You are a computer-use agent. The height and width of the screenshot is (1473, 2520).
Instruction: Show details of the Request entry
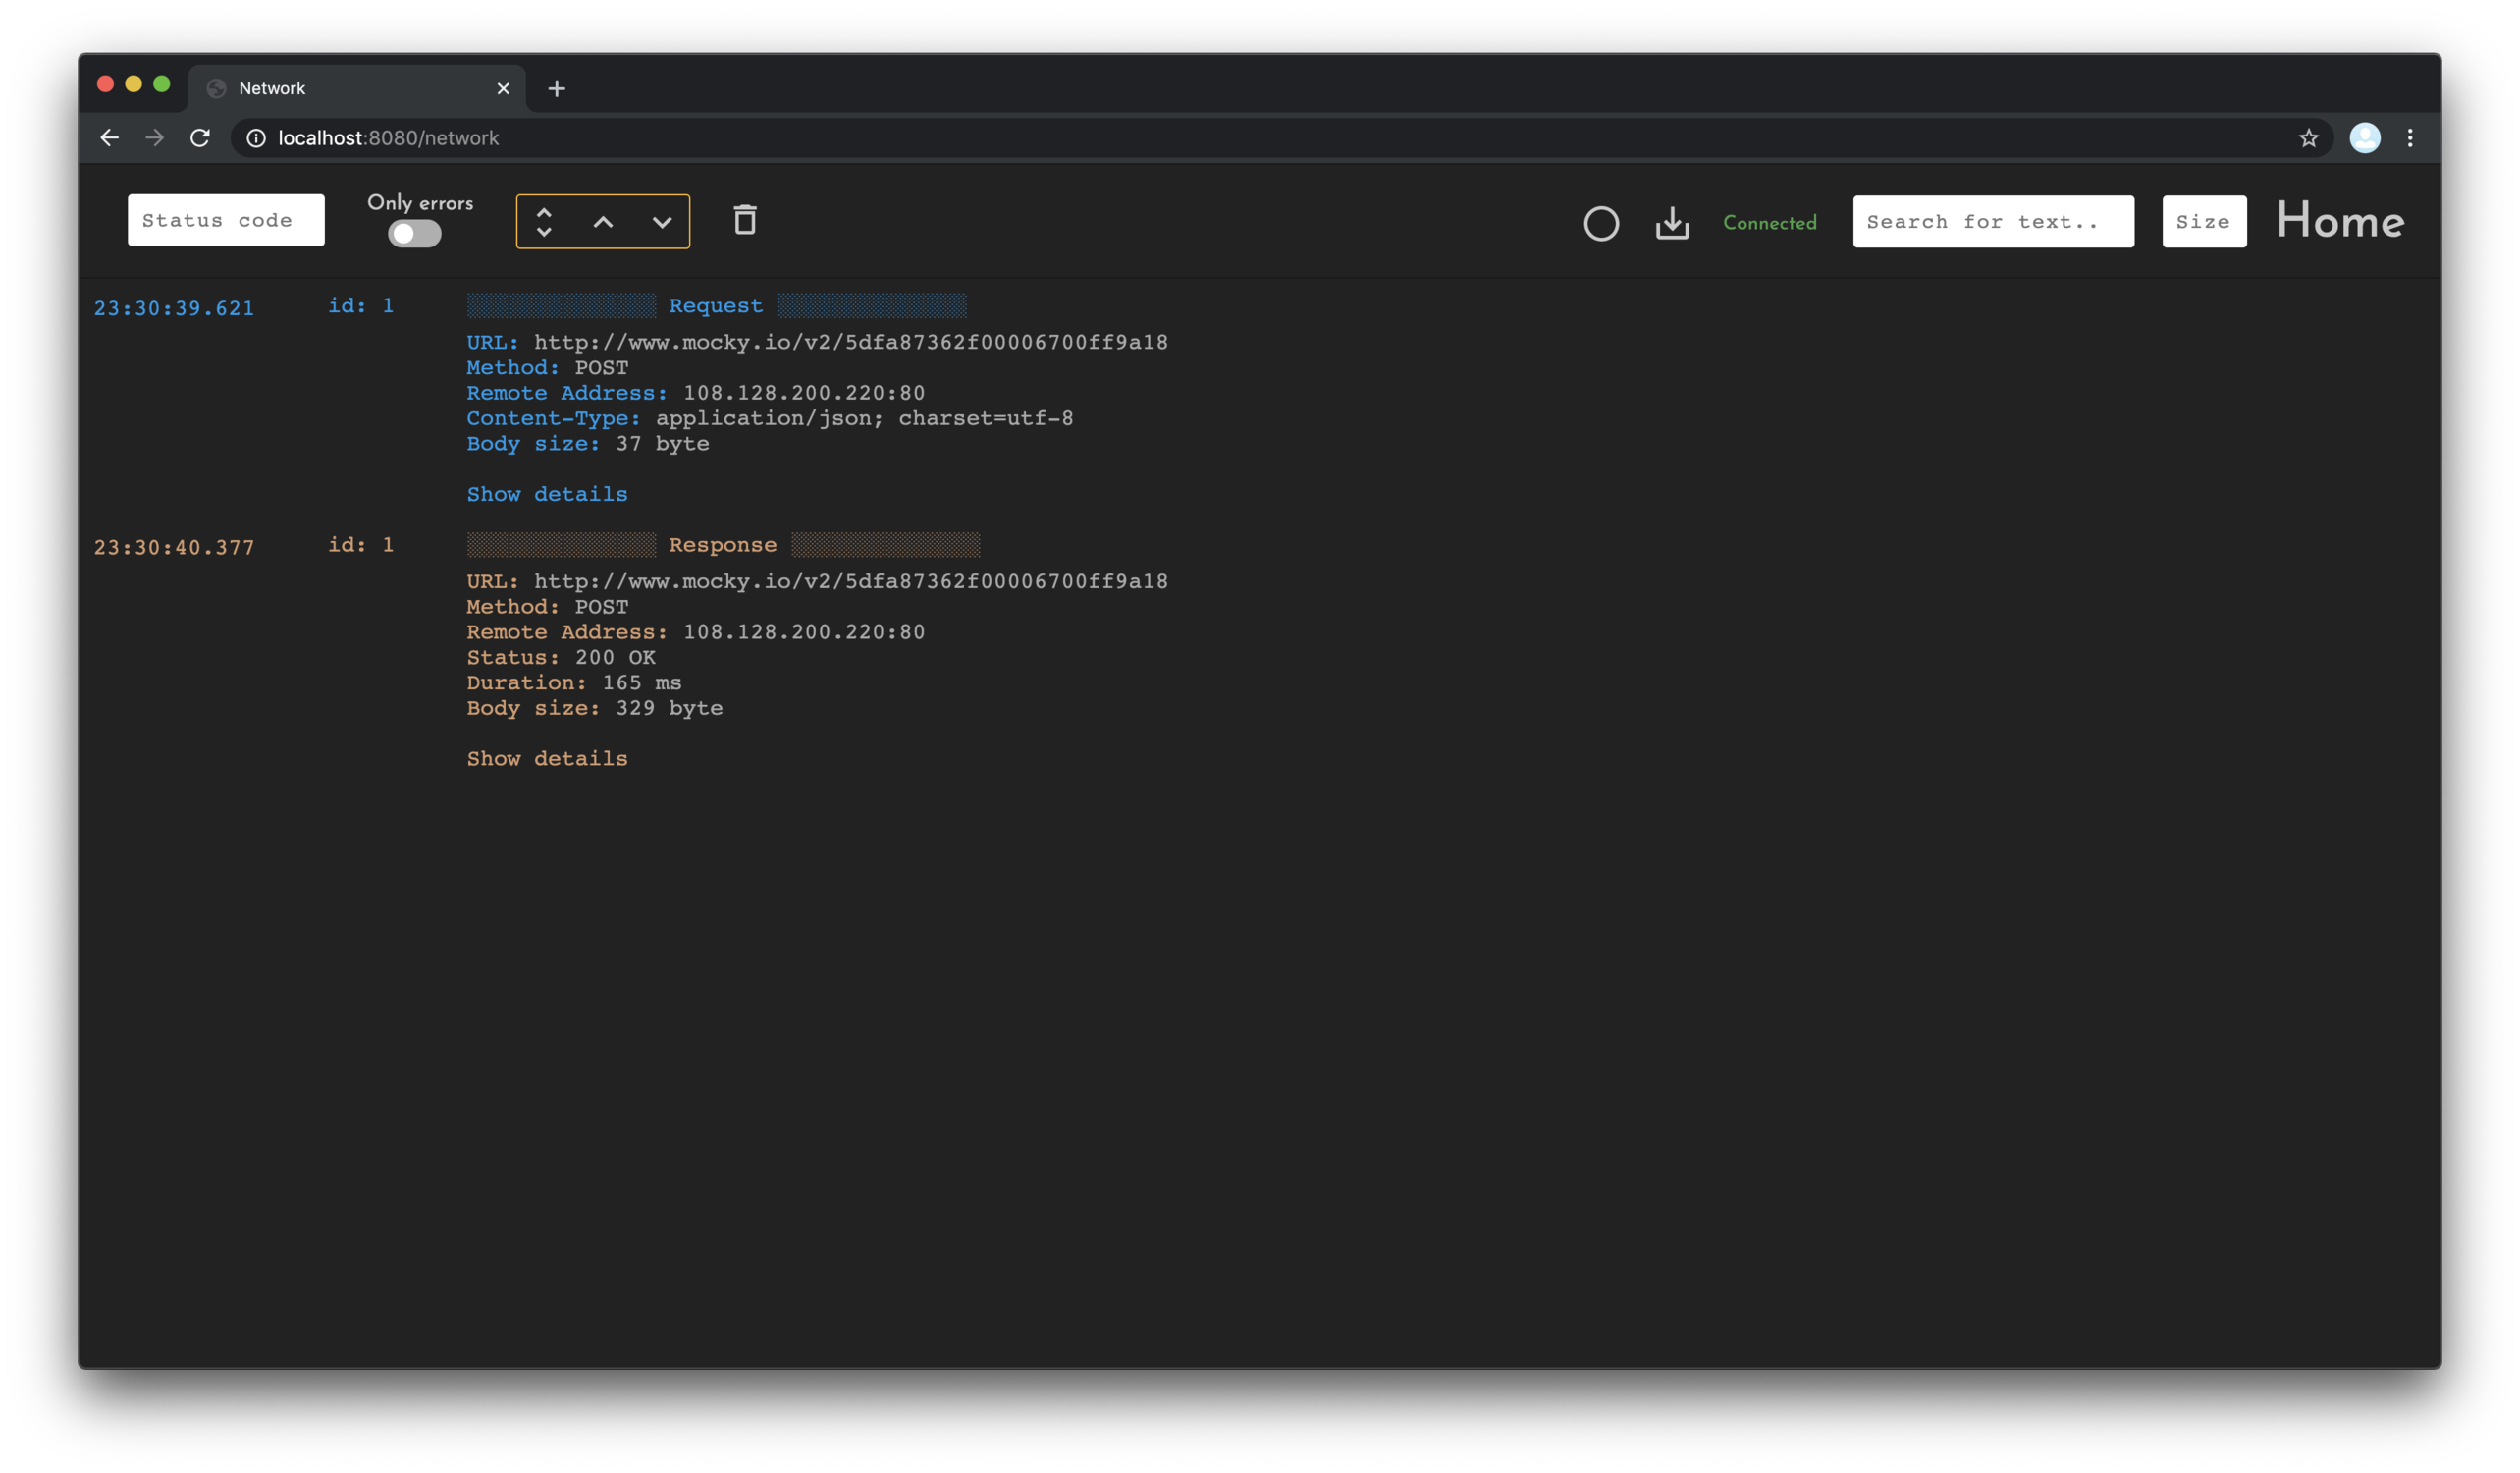547,494
